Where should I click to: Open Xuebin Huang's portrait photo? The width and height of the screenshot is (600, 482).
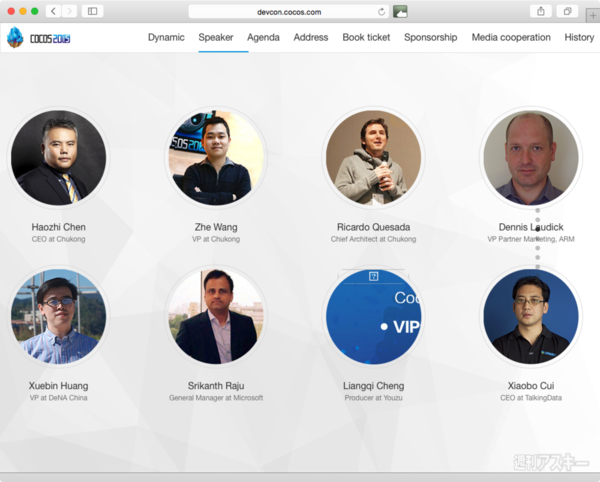click(x=59, y=316)
